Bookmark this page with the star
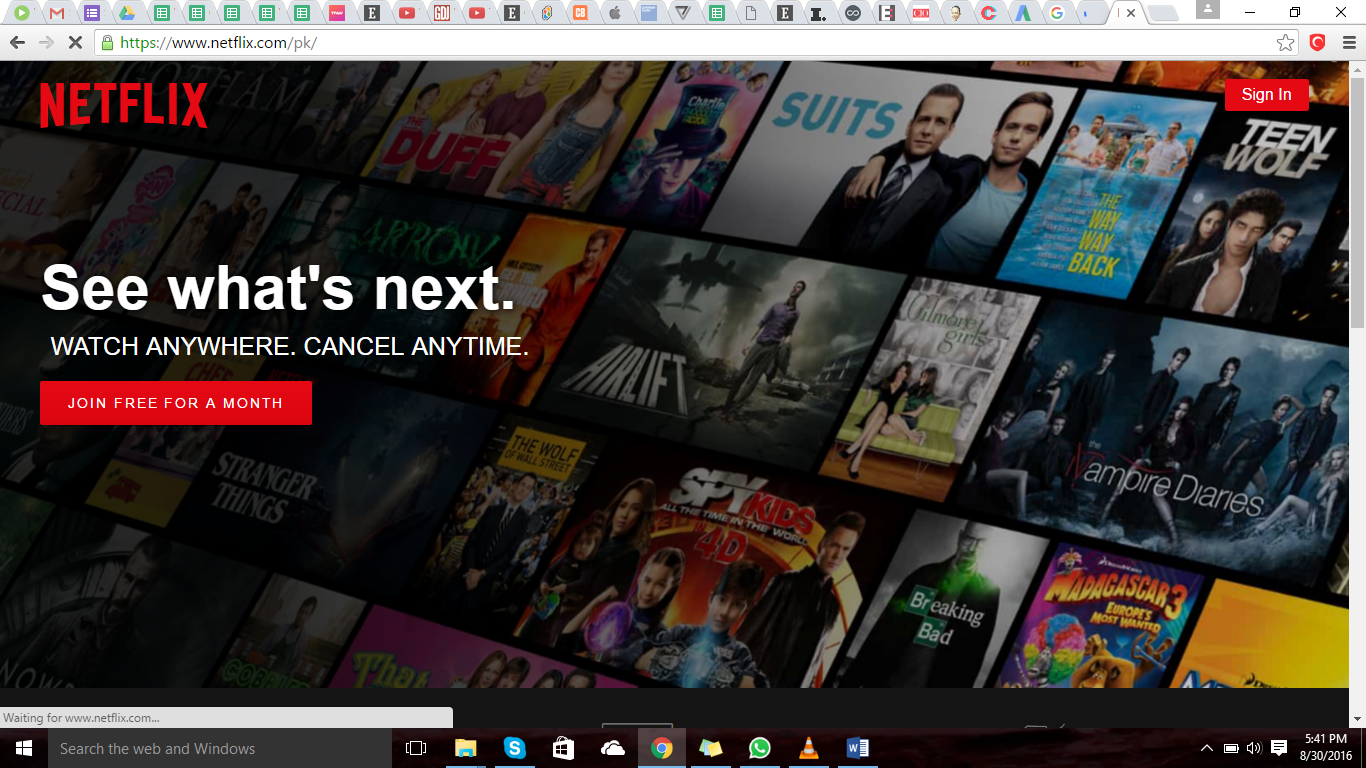 1286,43
